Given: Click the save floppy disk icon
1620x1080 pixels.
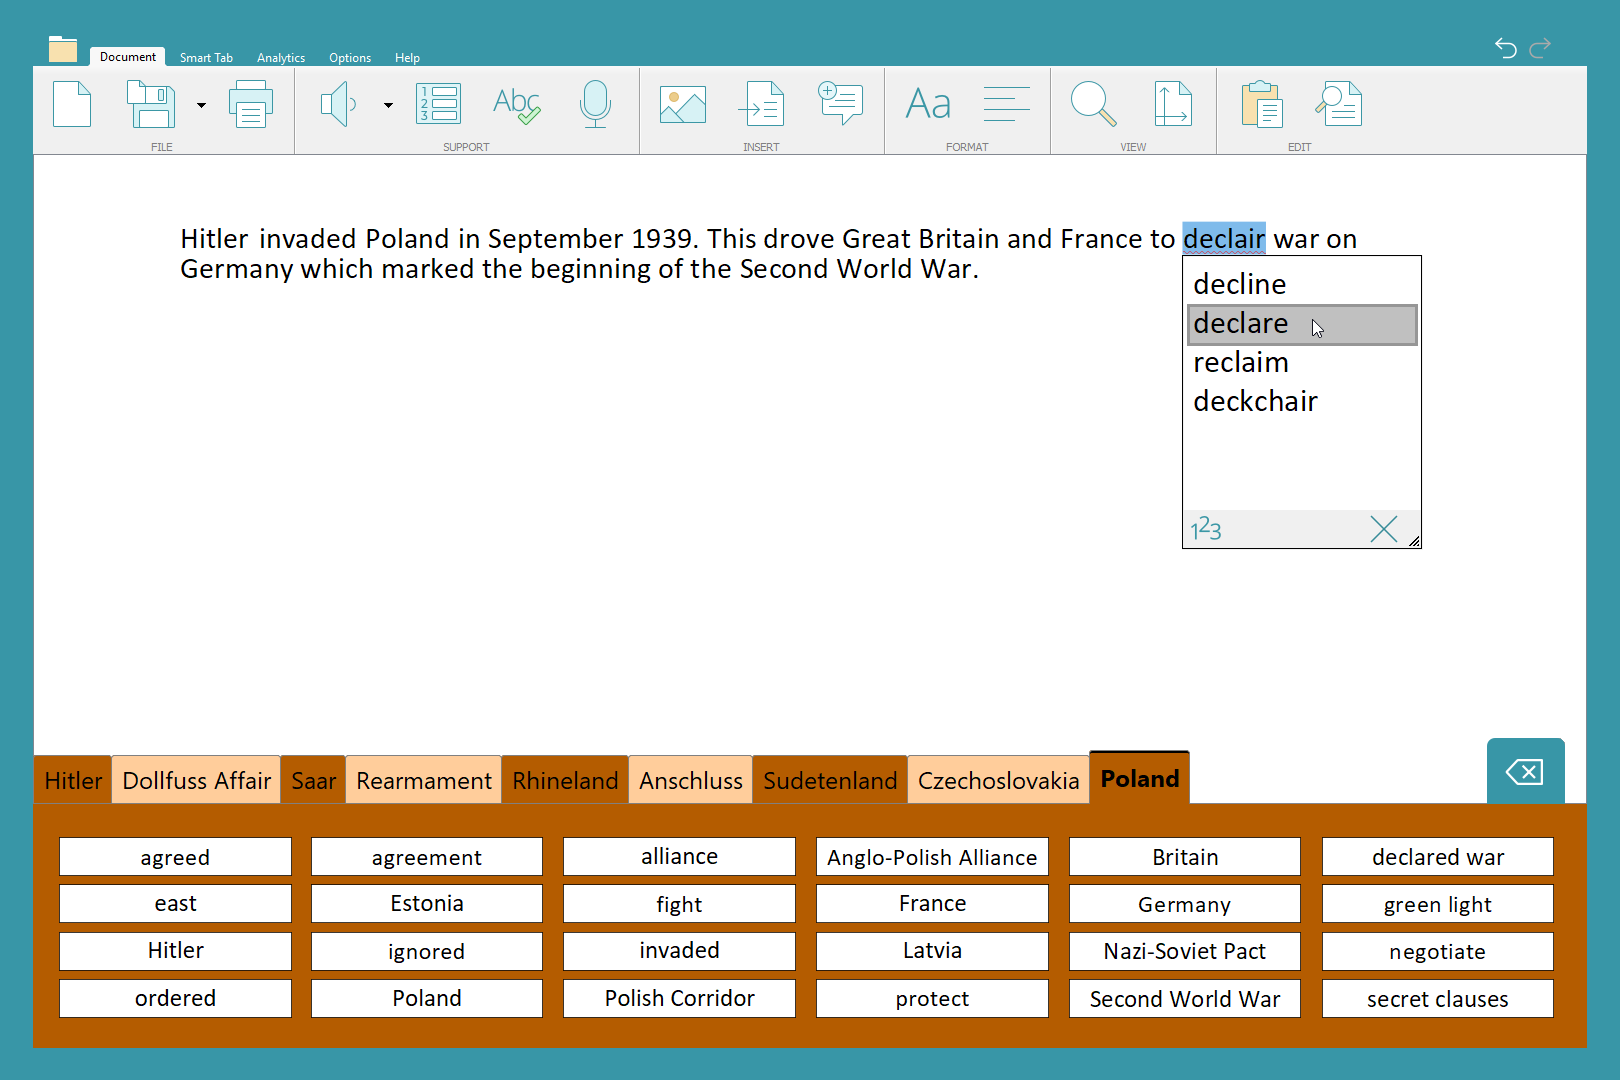Looking at the screenshot, I should click(x=151, y=104).
